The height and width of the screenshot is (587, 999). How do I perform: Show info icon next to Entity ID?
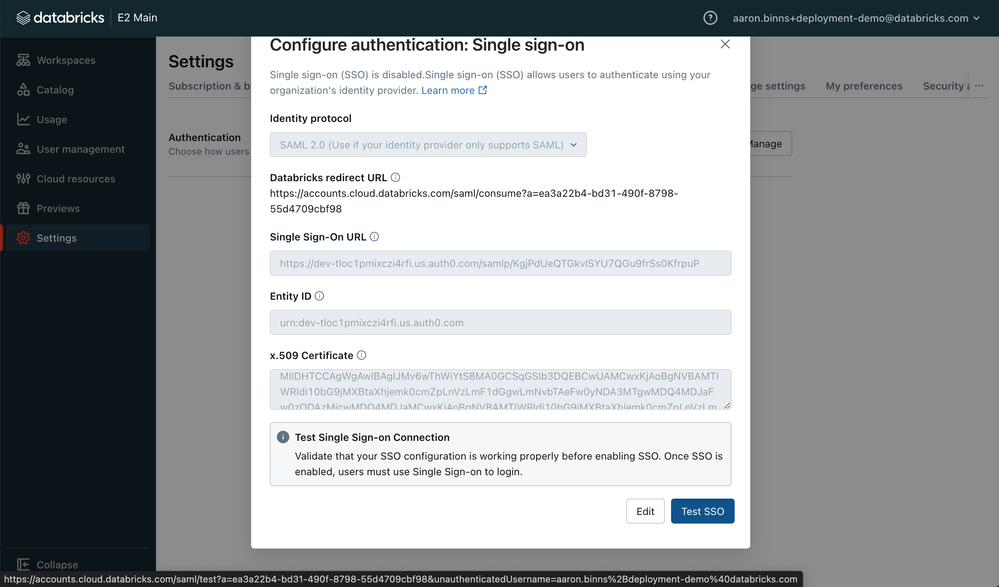319,296
